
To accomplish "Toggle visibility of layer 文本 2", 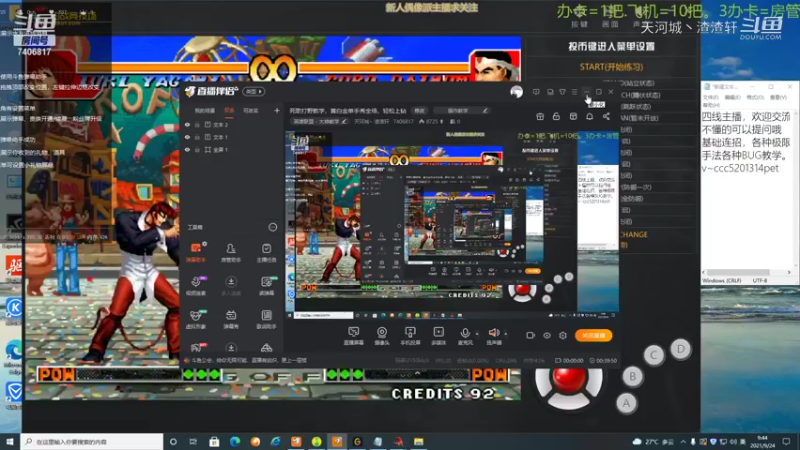I will [187, 124].
